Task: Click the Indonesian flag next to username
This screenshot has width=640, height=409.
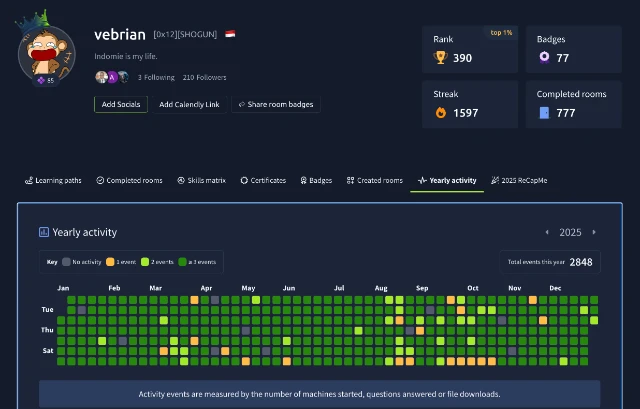Action: coord(231,34)
